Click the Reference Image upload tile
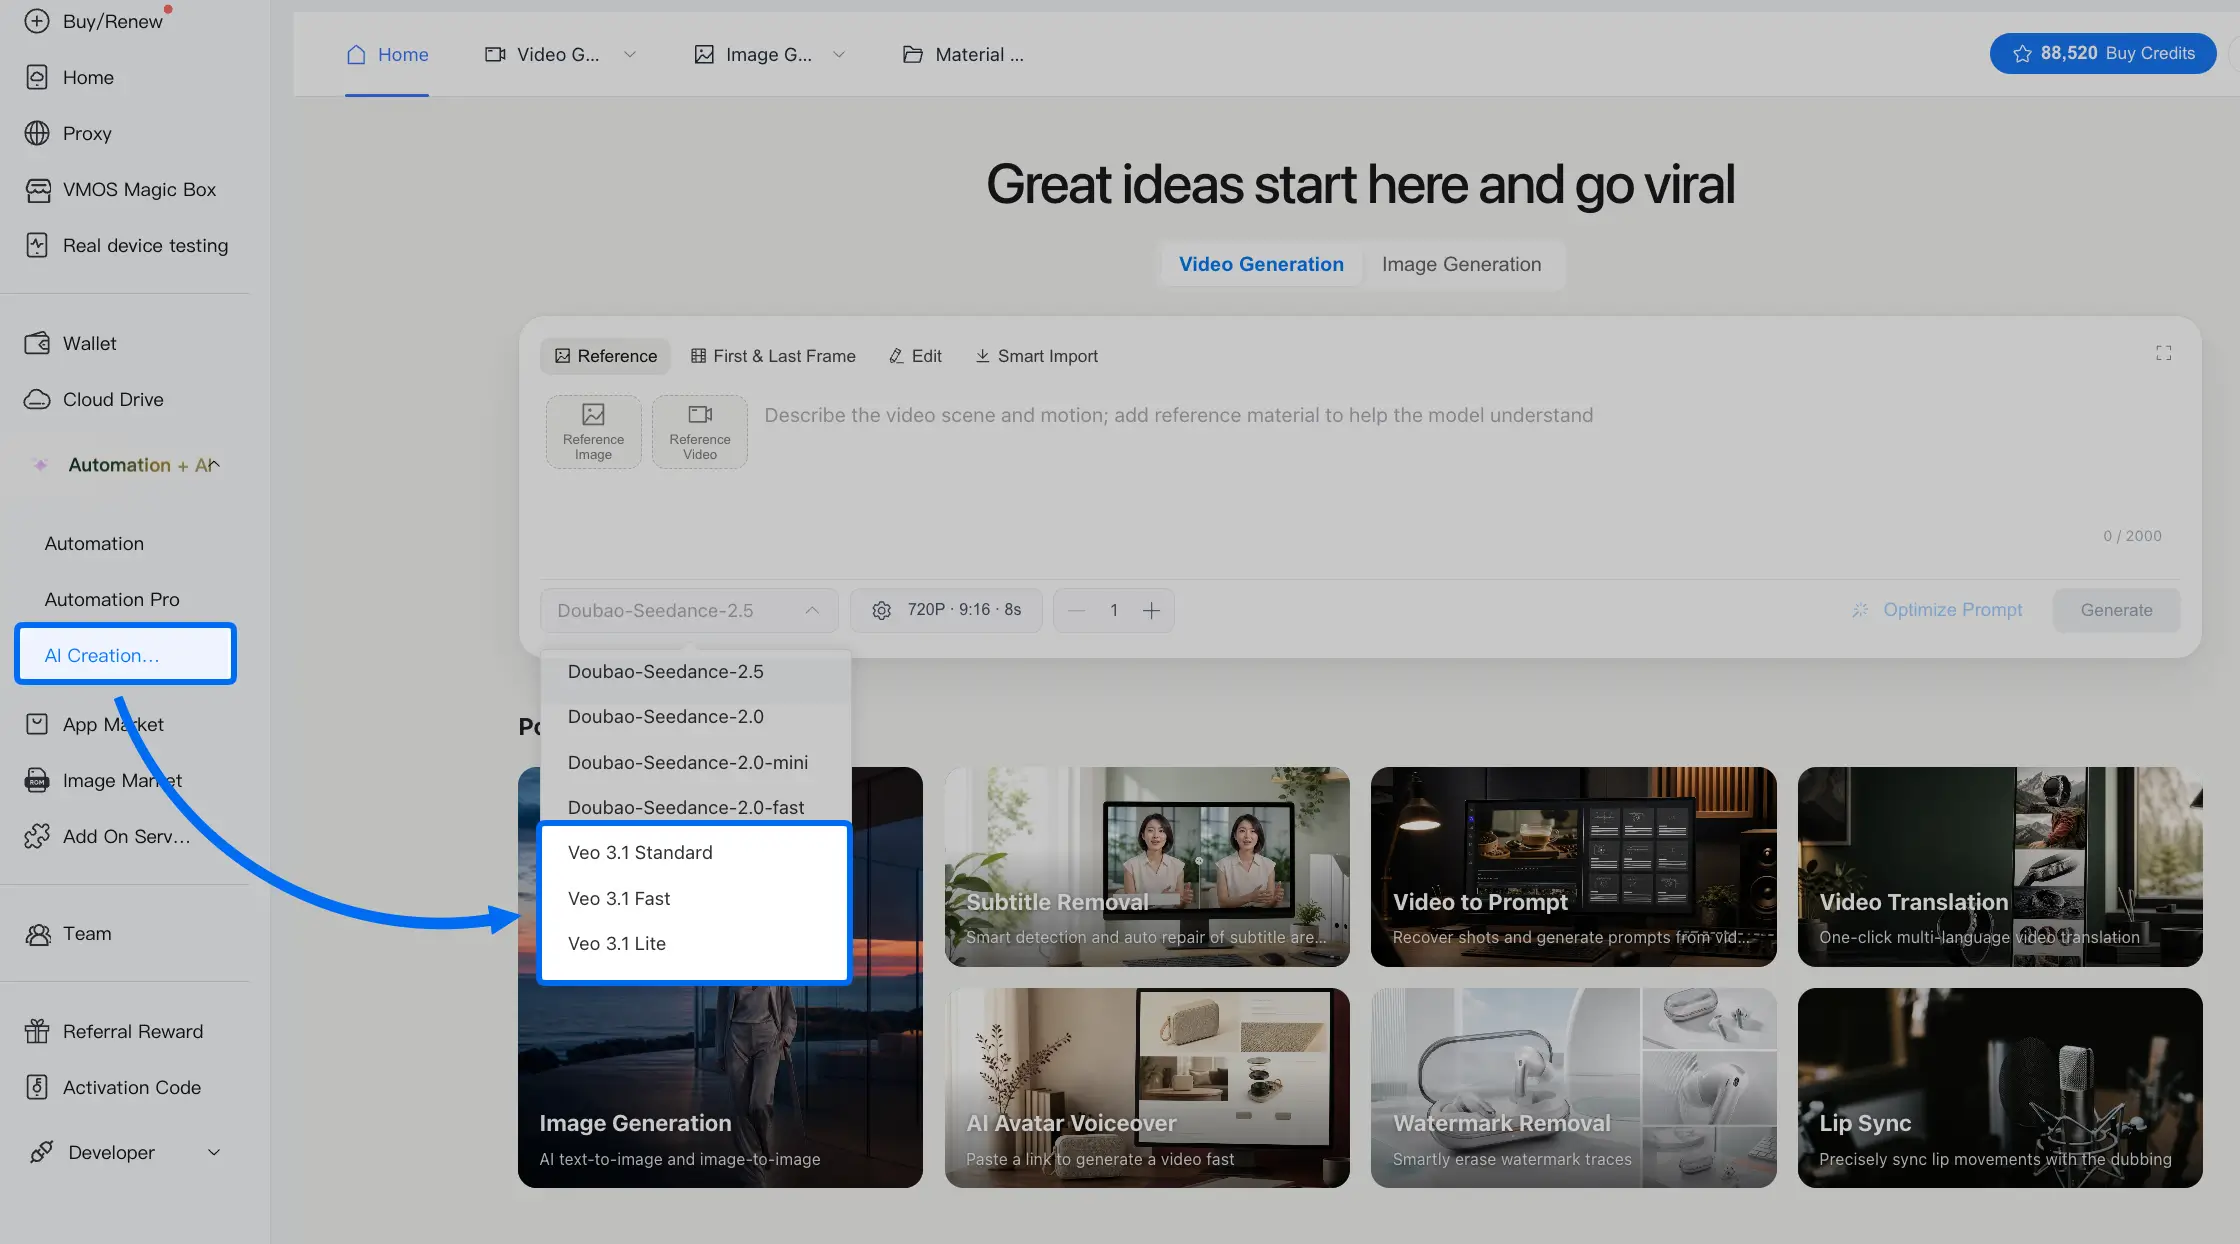Viewport: 2240px width, 1244px height. click(x=593, y=432)
